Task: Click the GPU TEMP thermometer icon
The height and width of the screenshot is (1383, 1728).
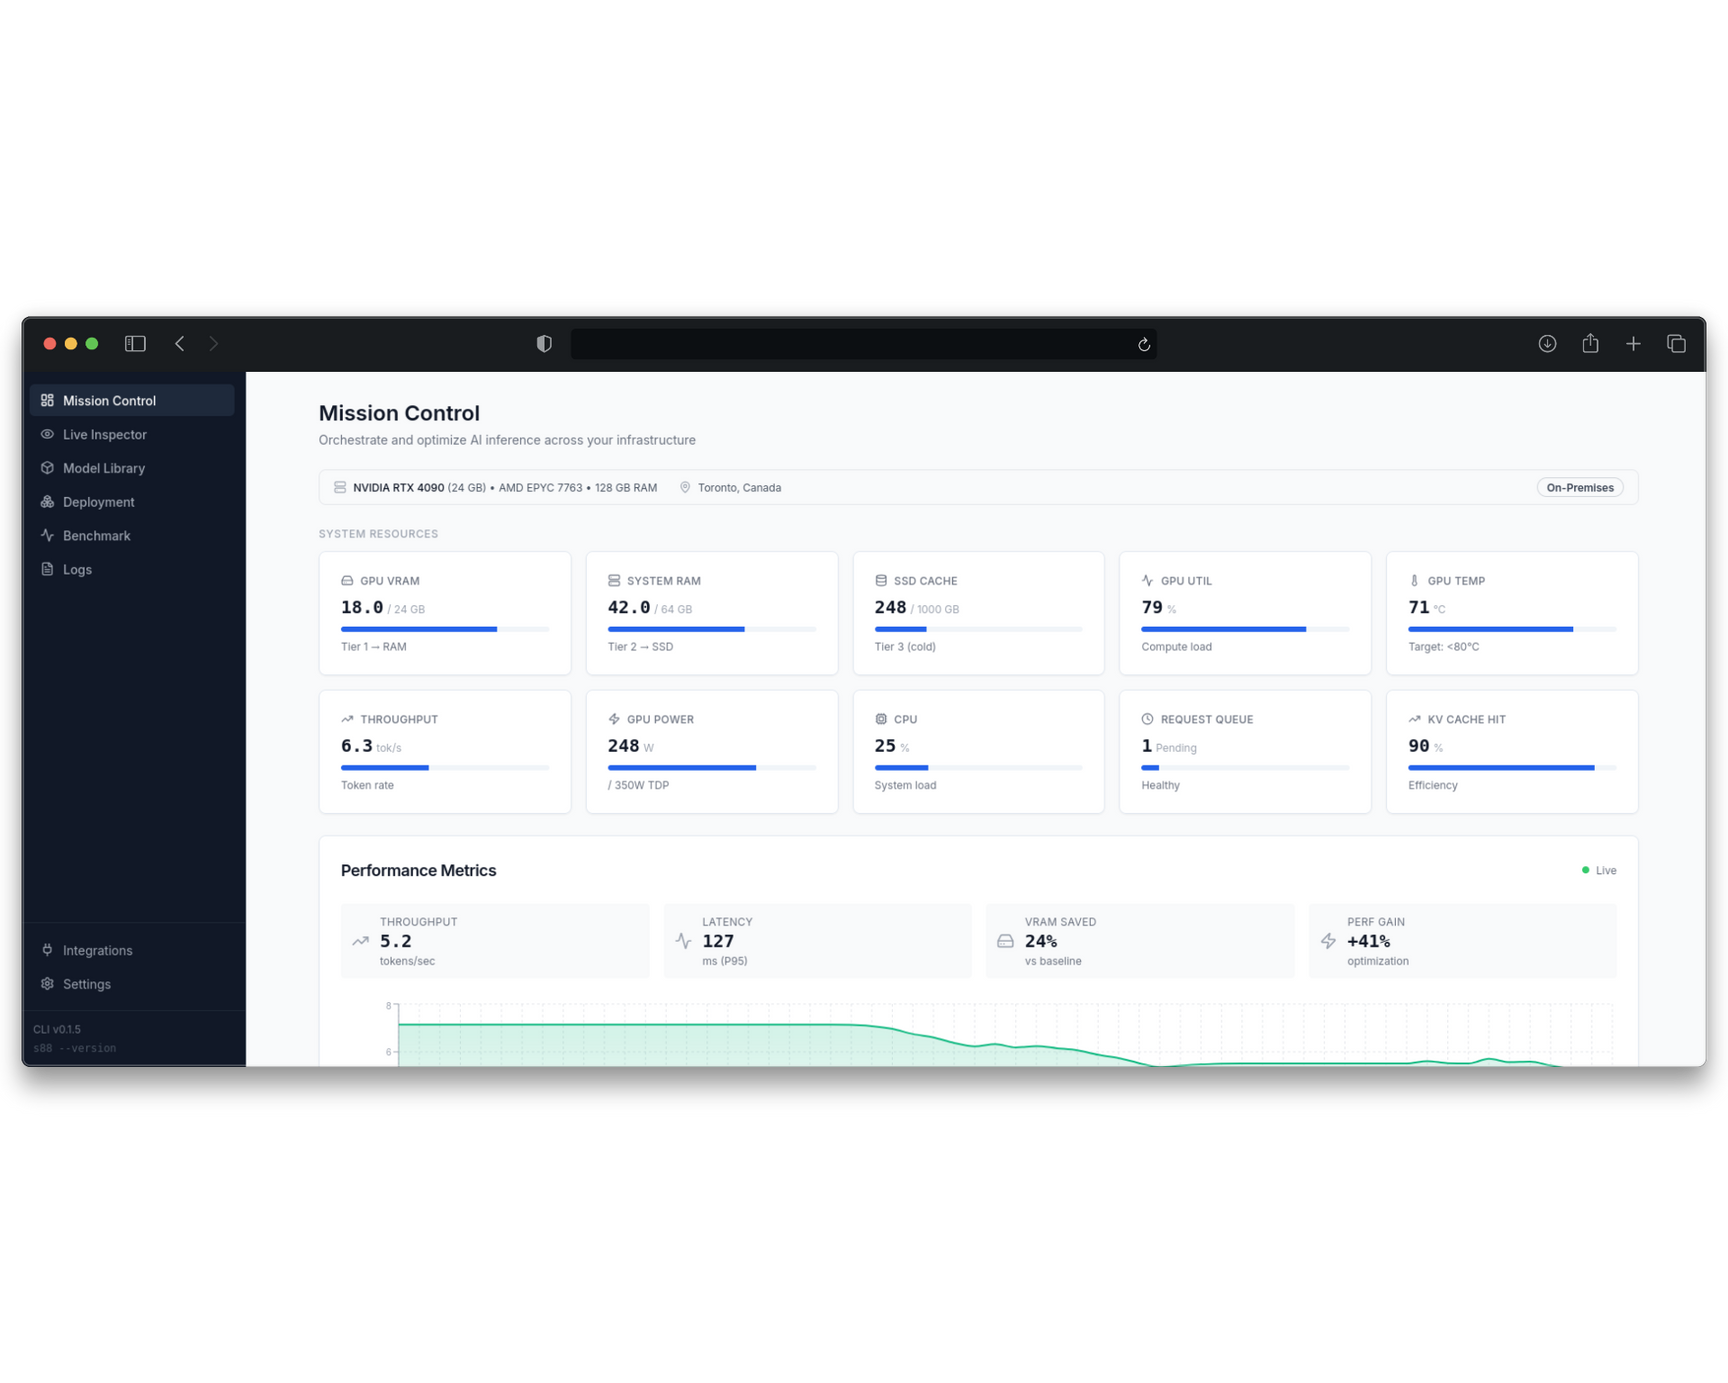Action: pyautogui.click(x=1414, y=580)
